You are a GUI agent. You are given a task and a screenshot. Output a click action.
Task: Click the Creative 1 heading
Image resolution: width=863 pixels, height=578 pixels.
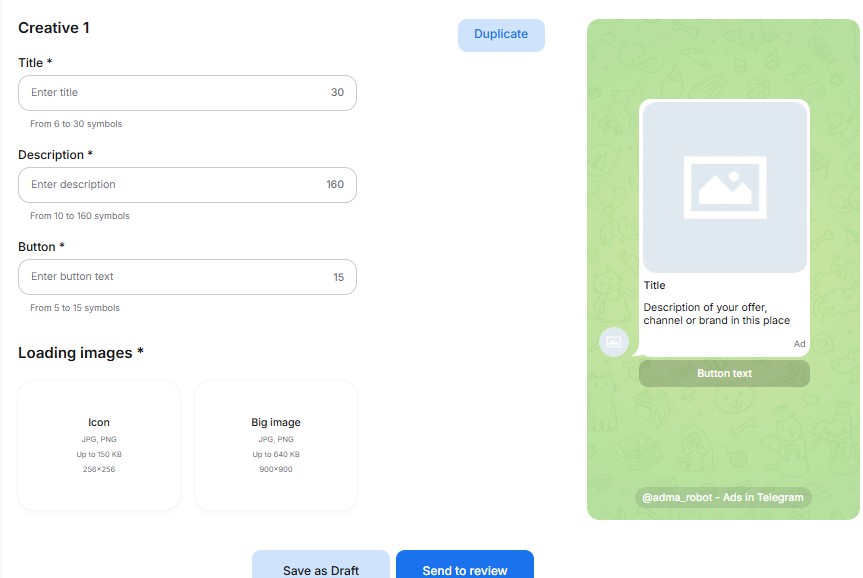[x=54, y=28]
